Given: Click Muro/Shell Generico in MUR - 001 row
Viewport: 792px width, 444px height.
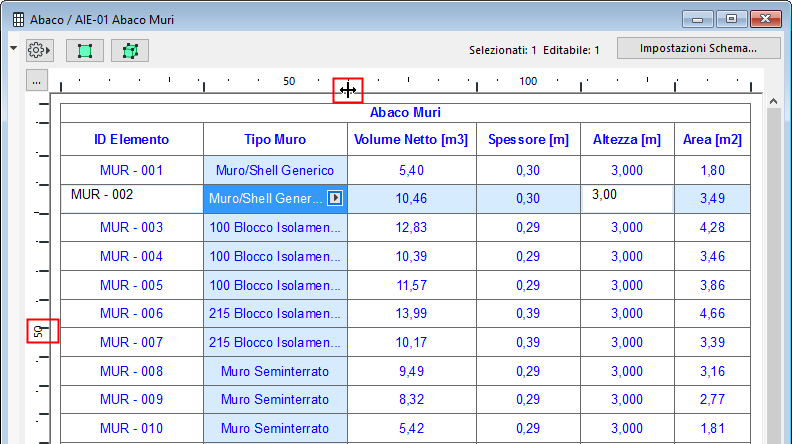Looking at the screenshot, I should click(275, 170).
